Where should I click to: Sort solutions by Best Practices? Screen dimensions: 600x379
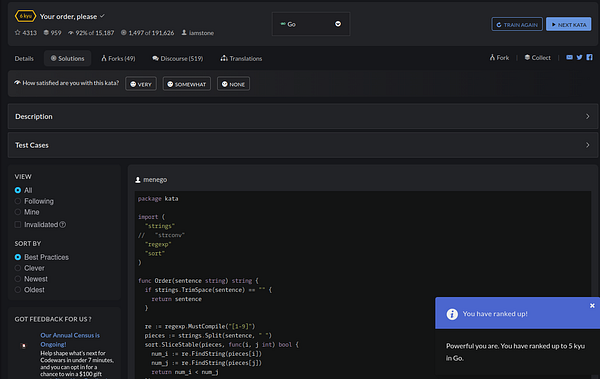[18, 257]
